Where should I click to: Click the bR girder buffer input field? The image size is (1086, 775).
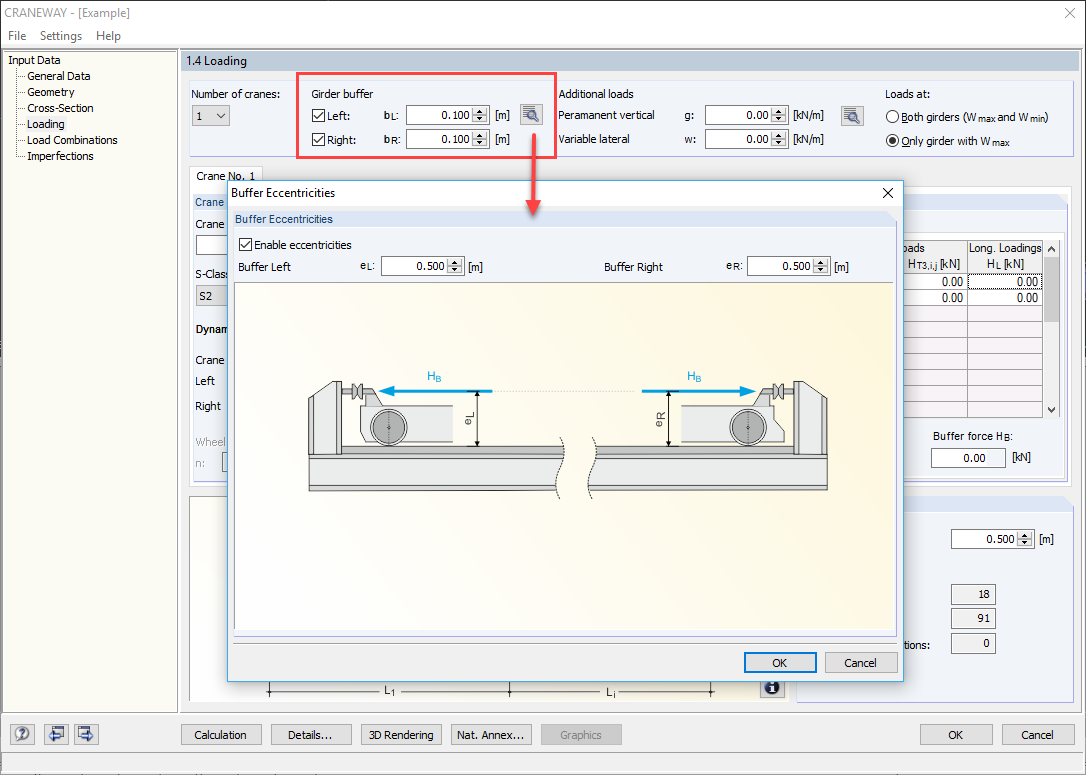click(439, 139)
